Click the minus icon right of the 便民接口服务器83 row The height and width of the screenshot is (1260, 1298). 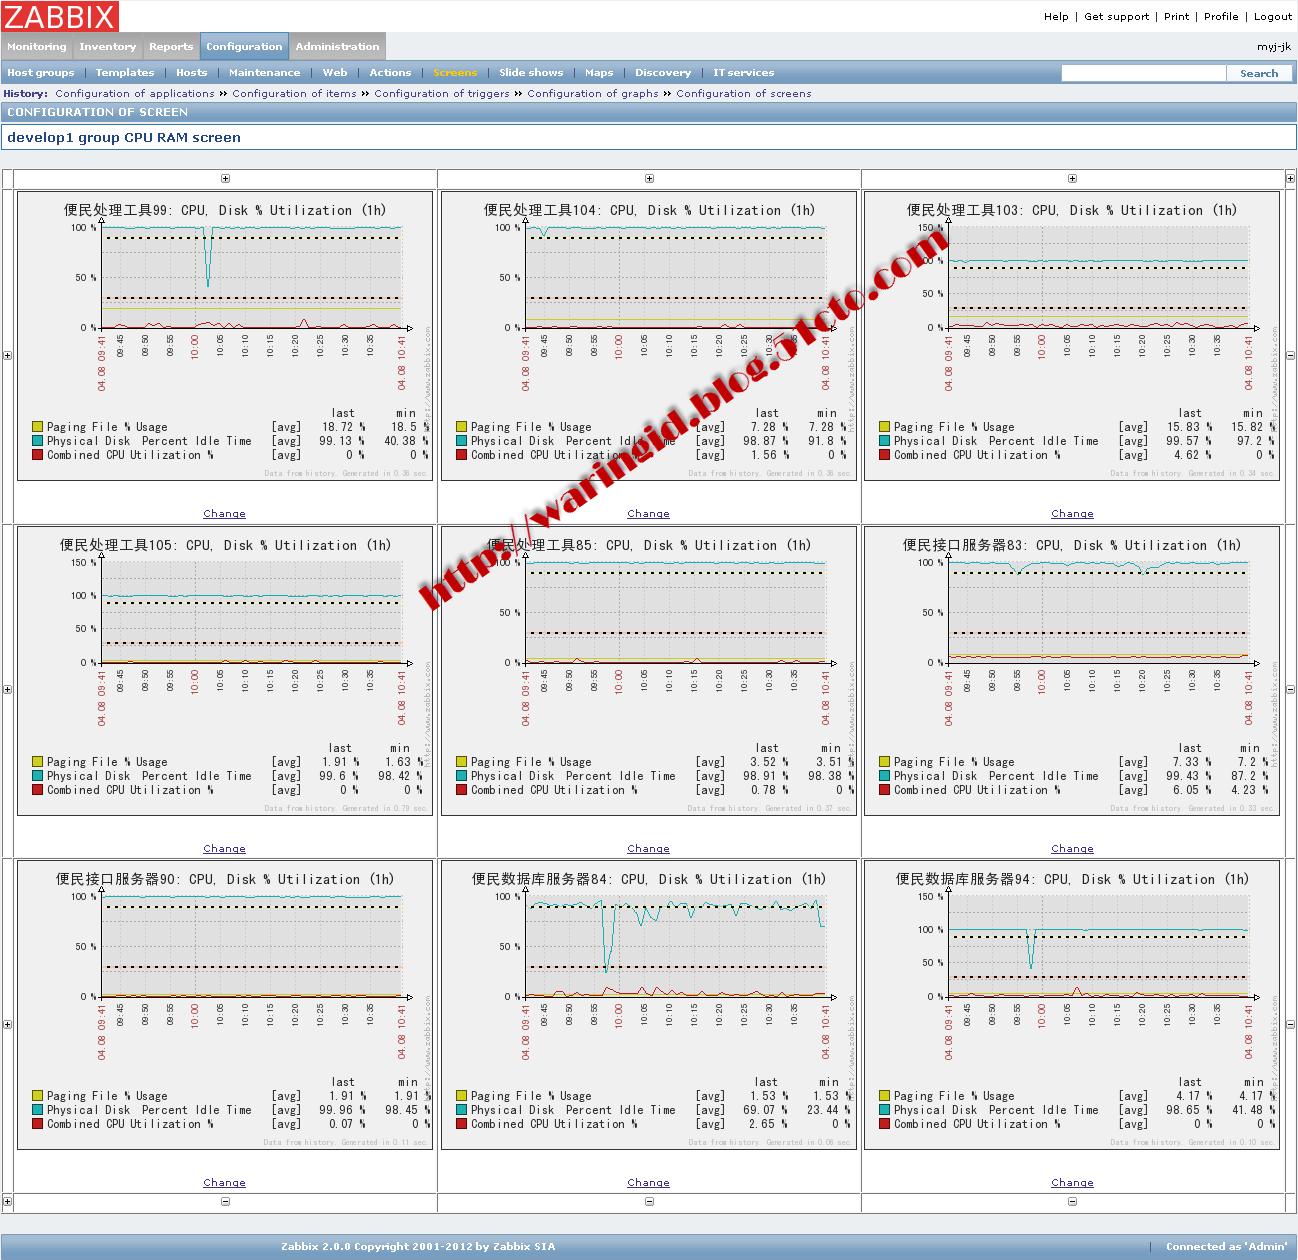pyautogui.click(x=1290, y=690)
